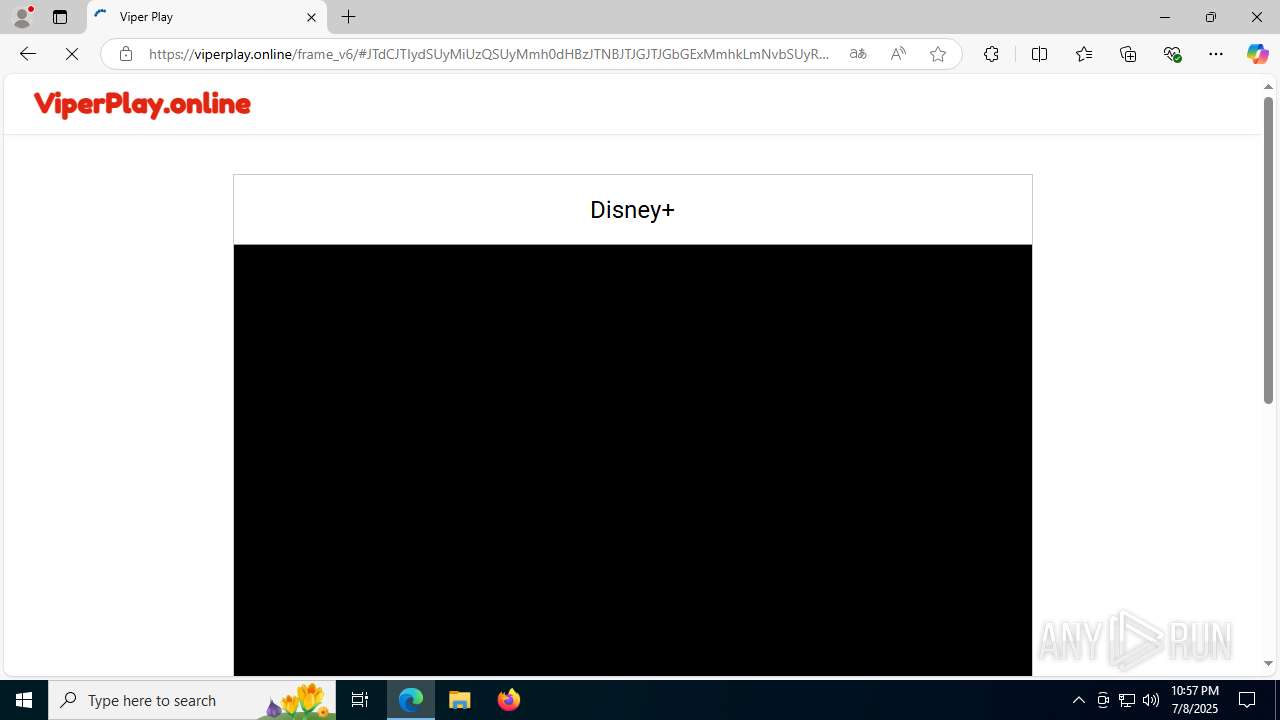Viewport: 1280px width, 720px height.
Task: Open File Explorer from taskbar
Action: click(460, 700)
